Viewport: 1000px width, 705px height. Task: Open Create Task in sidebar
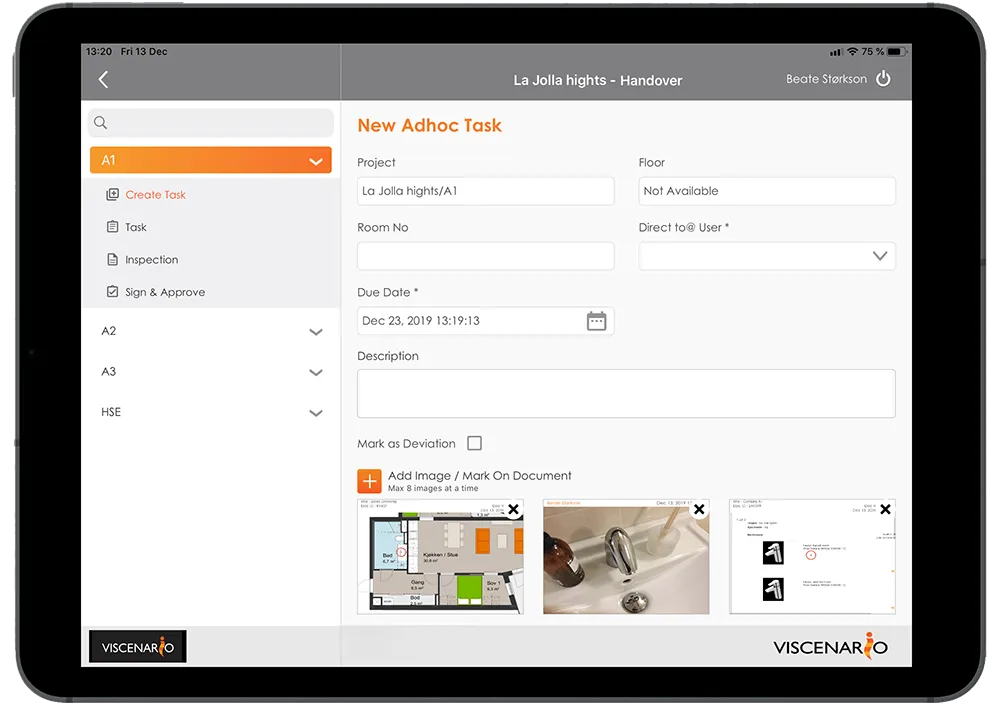pyautogui.click(x=156, y=195)
